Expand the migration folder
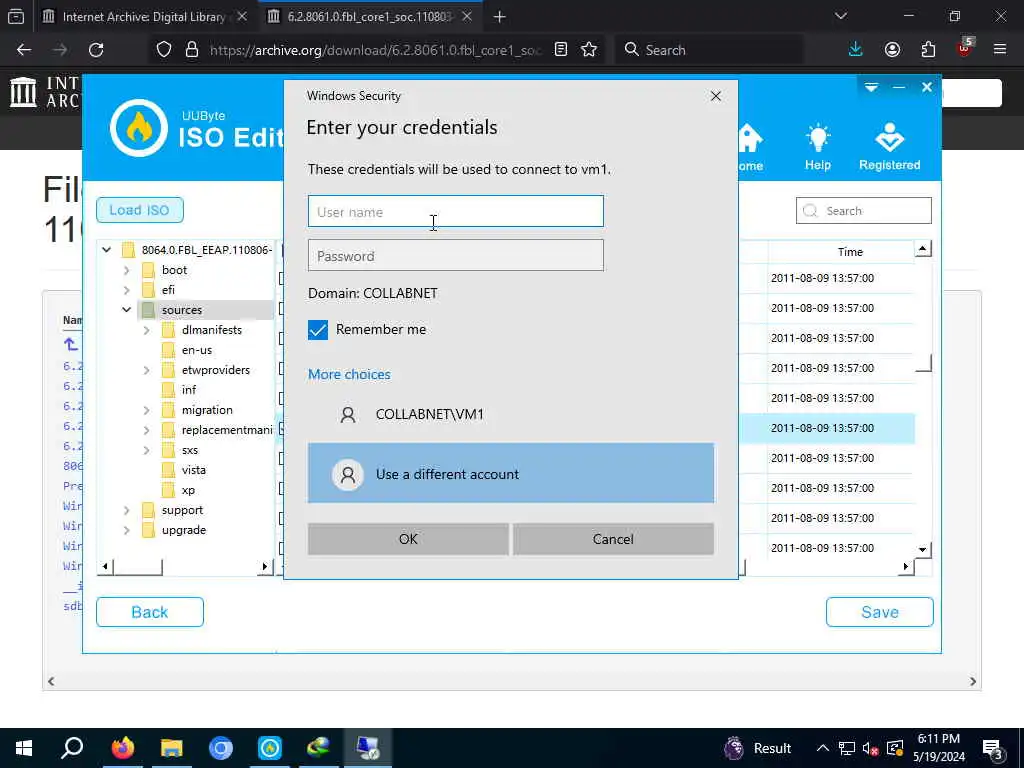Image resolution: width=1024 pixels, height=768 pixels. (x=146, y=410)
